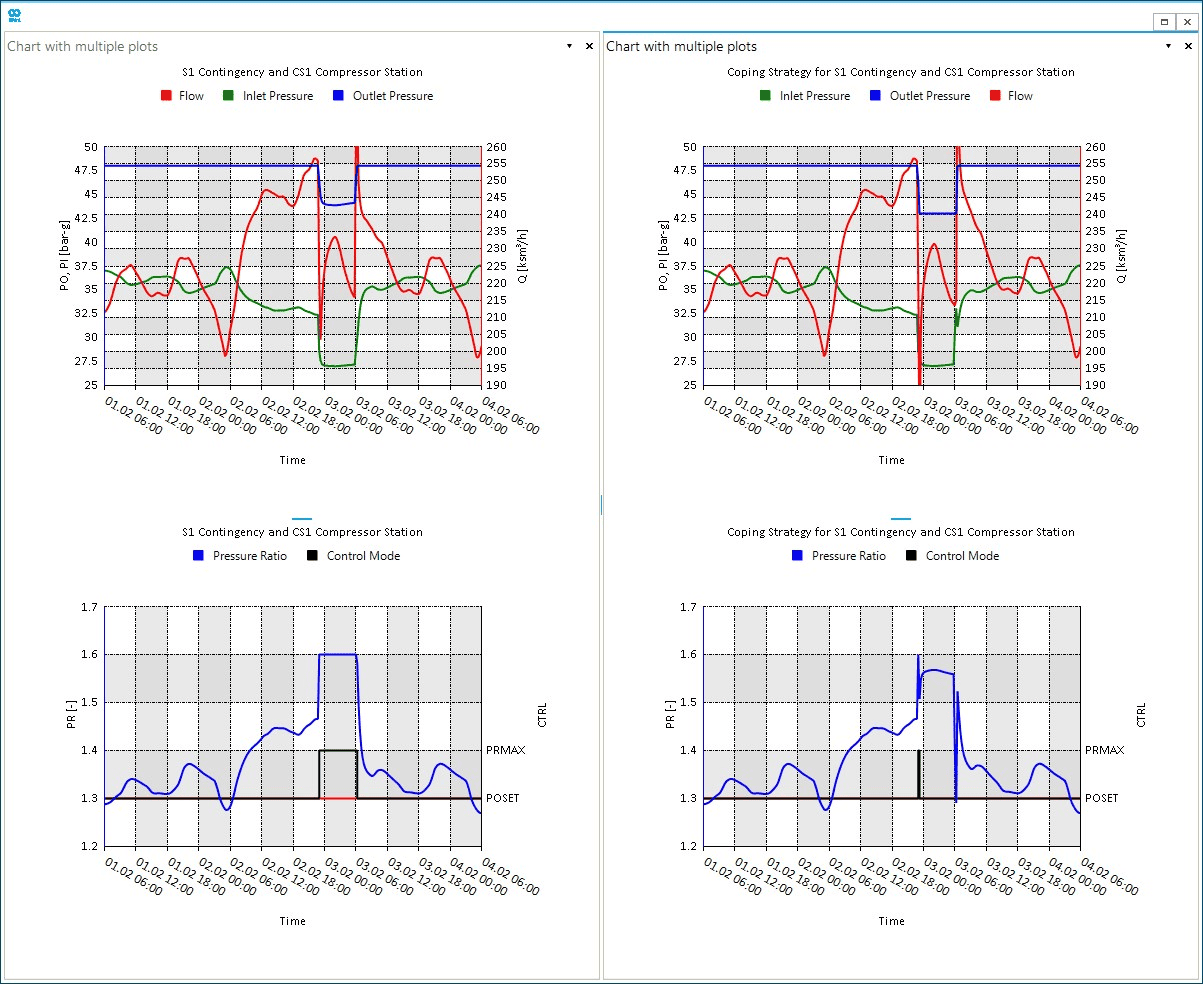
Task: Close the left 'Chart with multiple plots' panel
Action: 589,46
